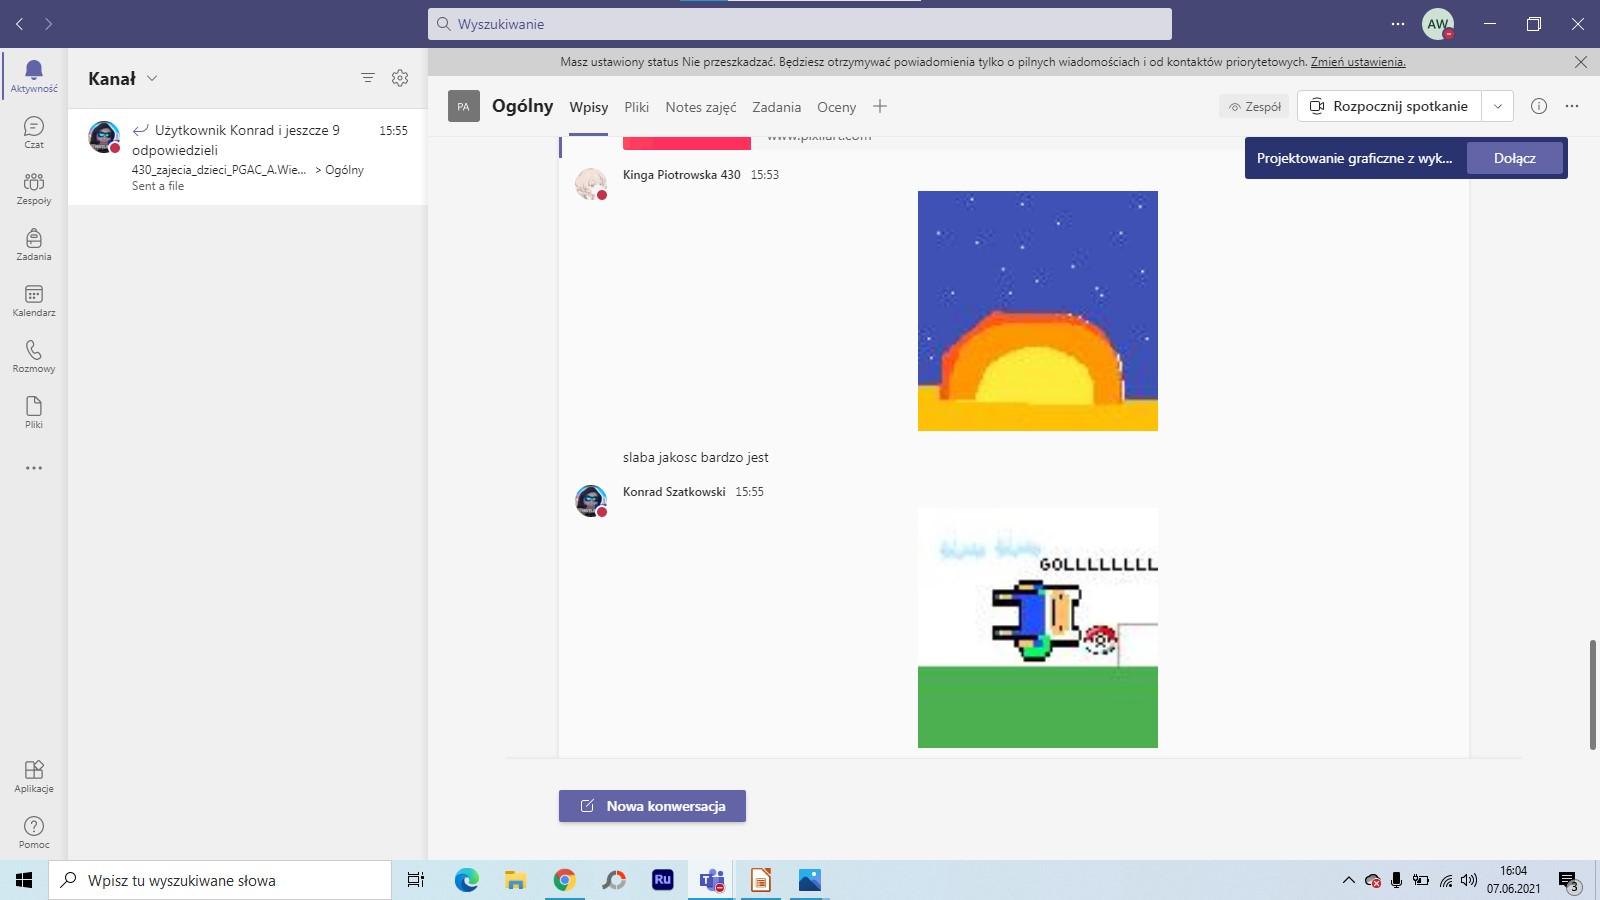The image size is (1600, 900).
Task: Open Rozmowy calls
Action: (x=33, y=356)
